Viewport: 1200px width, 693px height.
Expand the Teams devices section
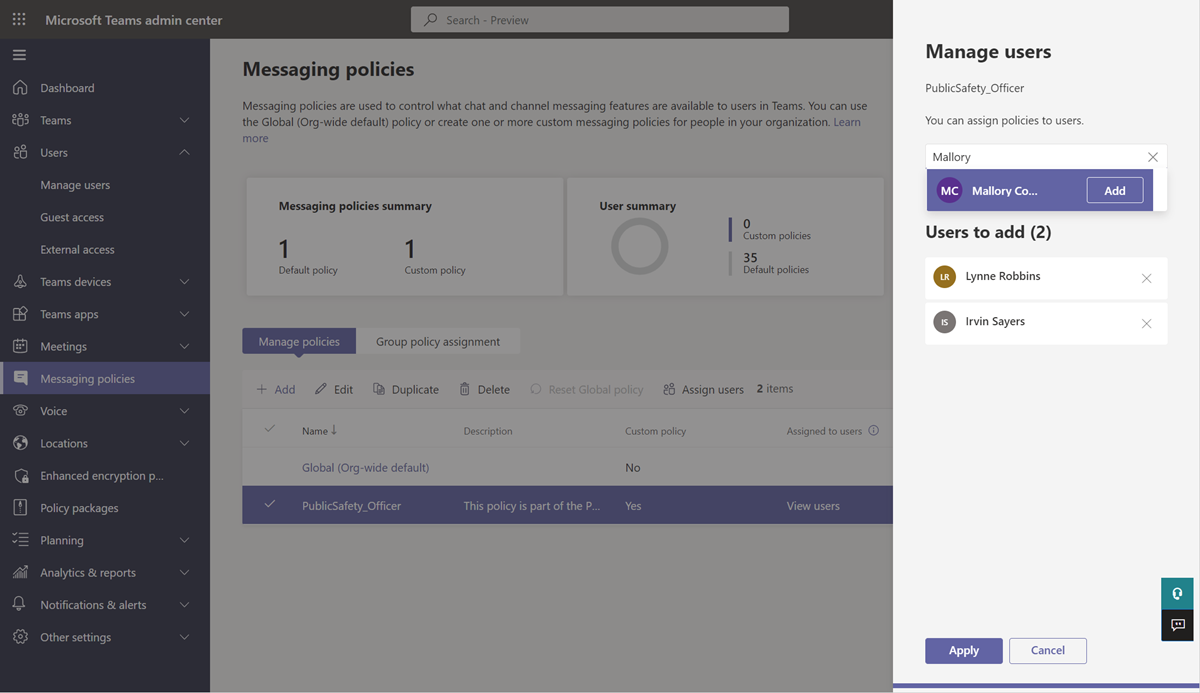click(x=184, y=282)
